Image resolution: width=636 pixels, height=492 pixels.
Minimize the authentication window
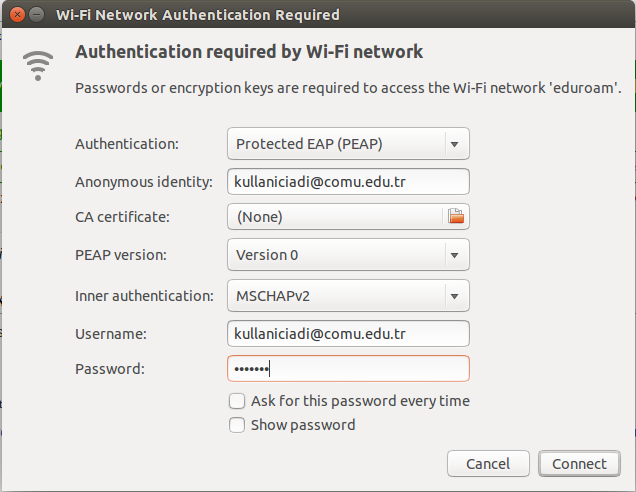(37, 15)
